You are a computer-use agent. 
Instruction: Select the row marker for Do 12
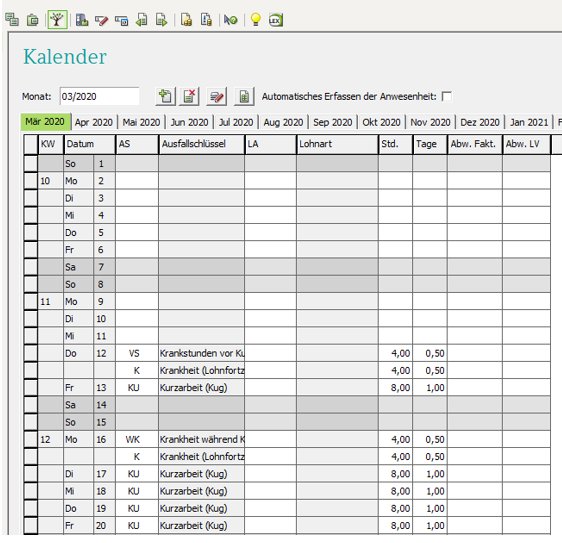[31, 353]
